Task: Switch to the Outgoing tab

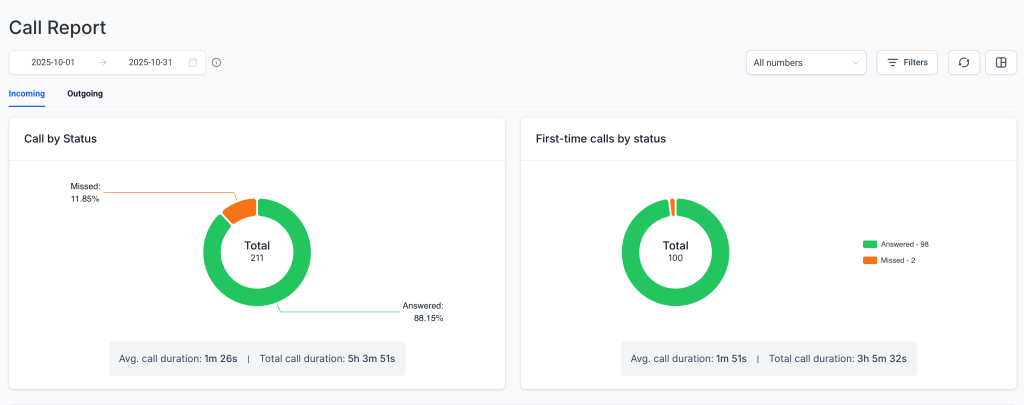Action: point(85,94)
